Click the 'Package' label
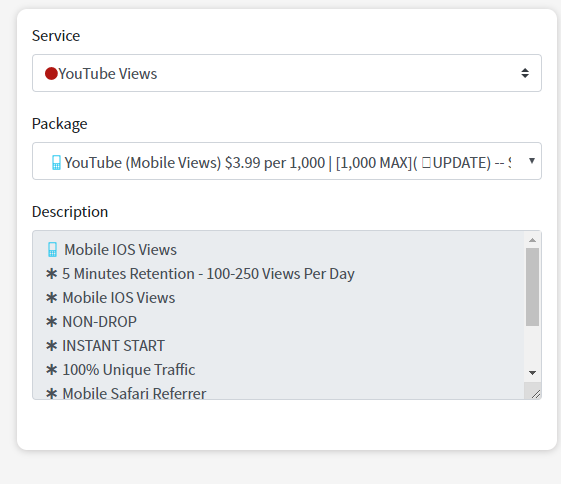The image size is (561, 484). (x=59, y=124)
